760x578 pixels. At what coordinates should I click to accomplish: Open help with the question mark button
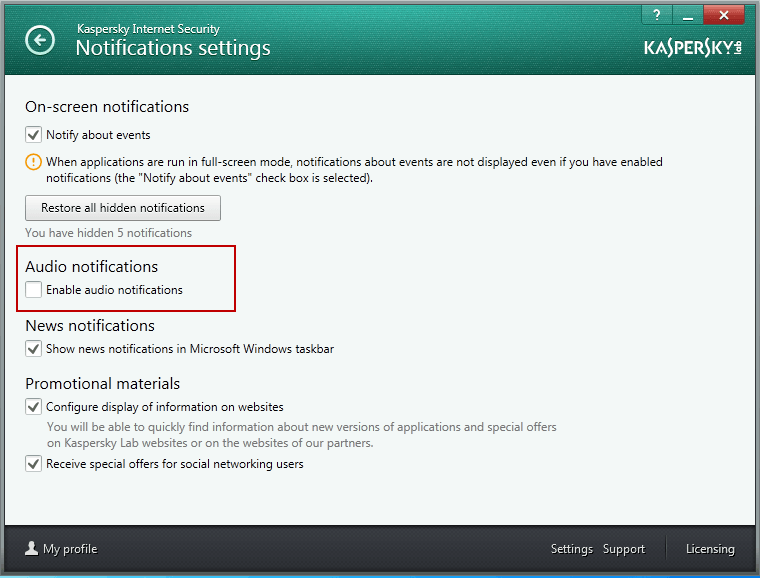pyautogui.click(x=657, y=15)
